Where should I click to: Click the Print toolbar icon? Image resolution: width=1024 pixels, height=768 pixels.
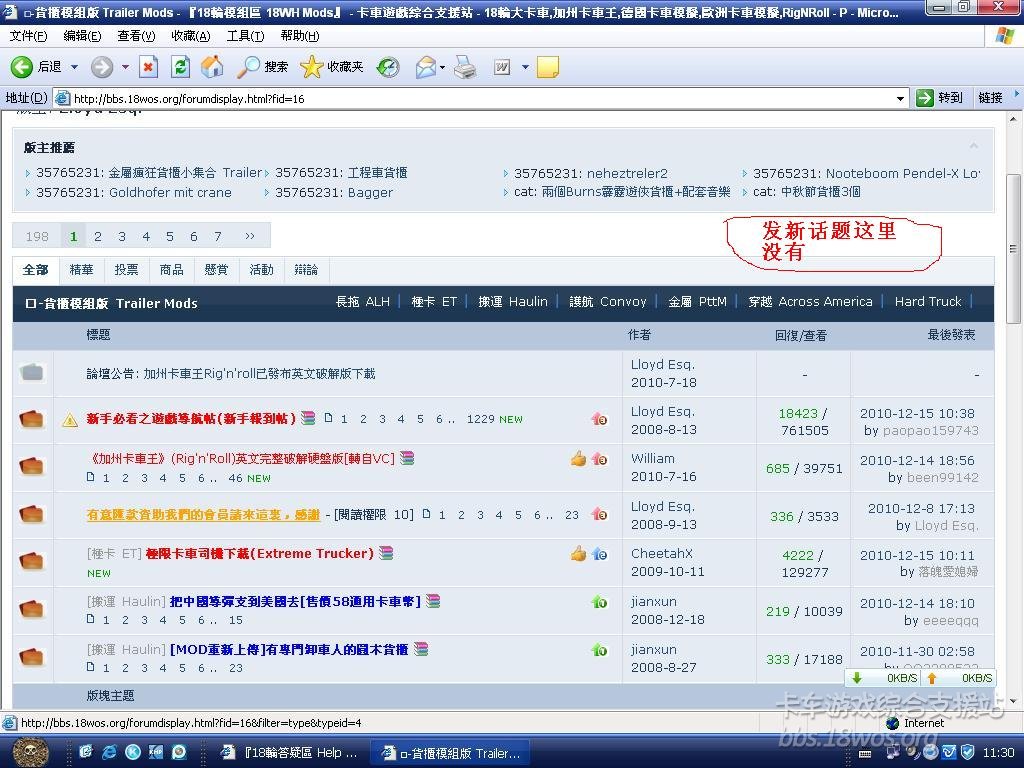[465, 67]
